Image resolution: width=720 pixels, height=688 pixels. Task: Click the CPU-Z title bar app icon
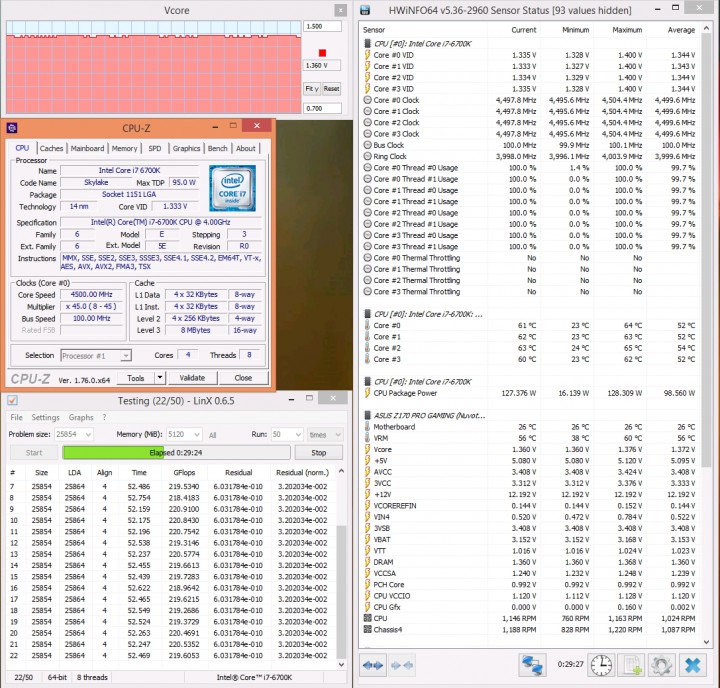coord(12,127)
